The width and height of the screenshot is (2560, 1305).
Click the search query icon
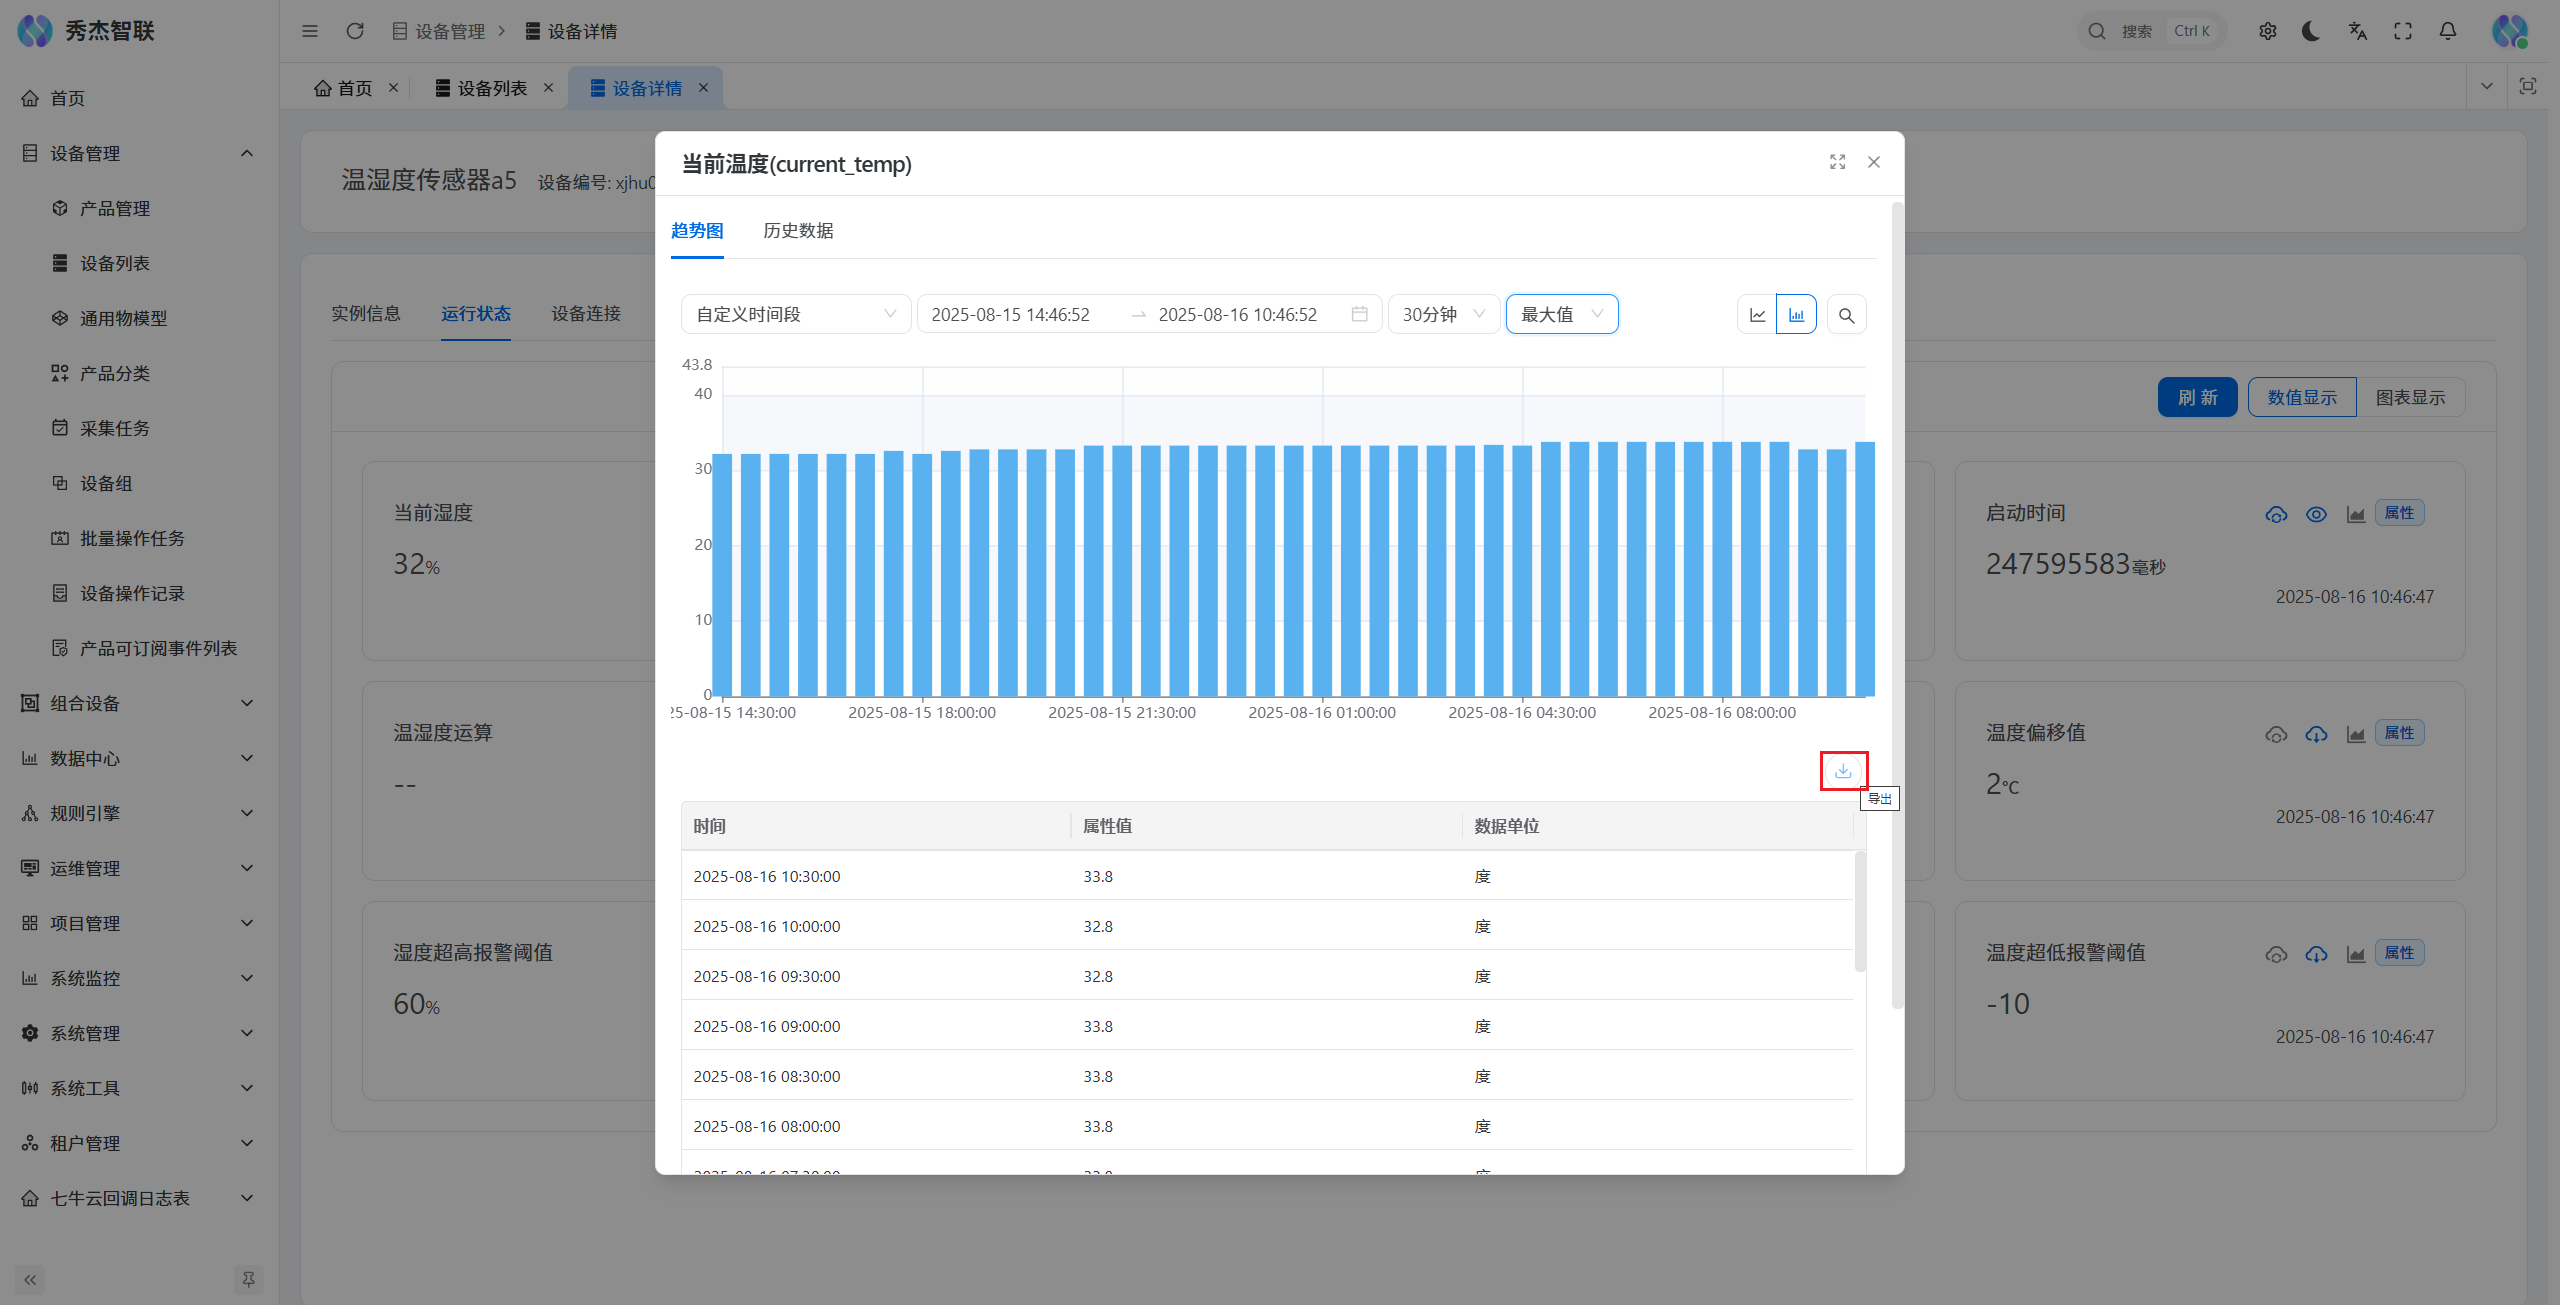tap(1846, 315)
